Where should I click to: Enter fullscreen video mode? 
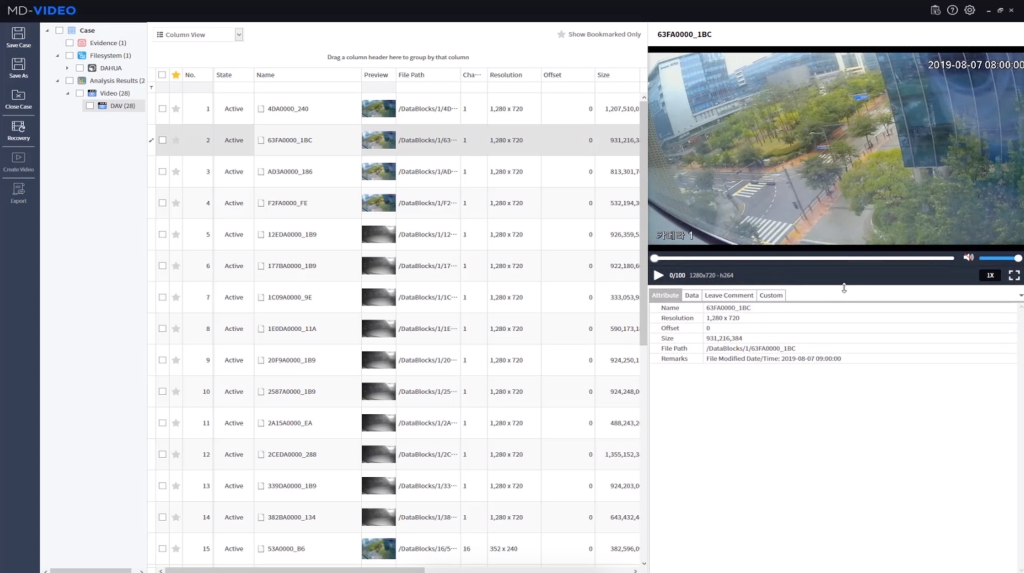coord(1014,275)
